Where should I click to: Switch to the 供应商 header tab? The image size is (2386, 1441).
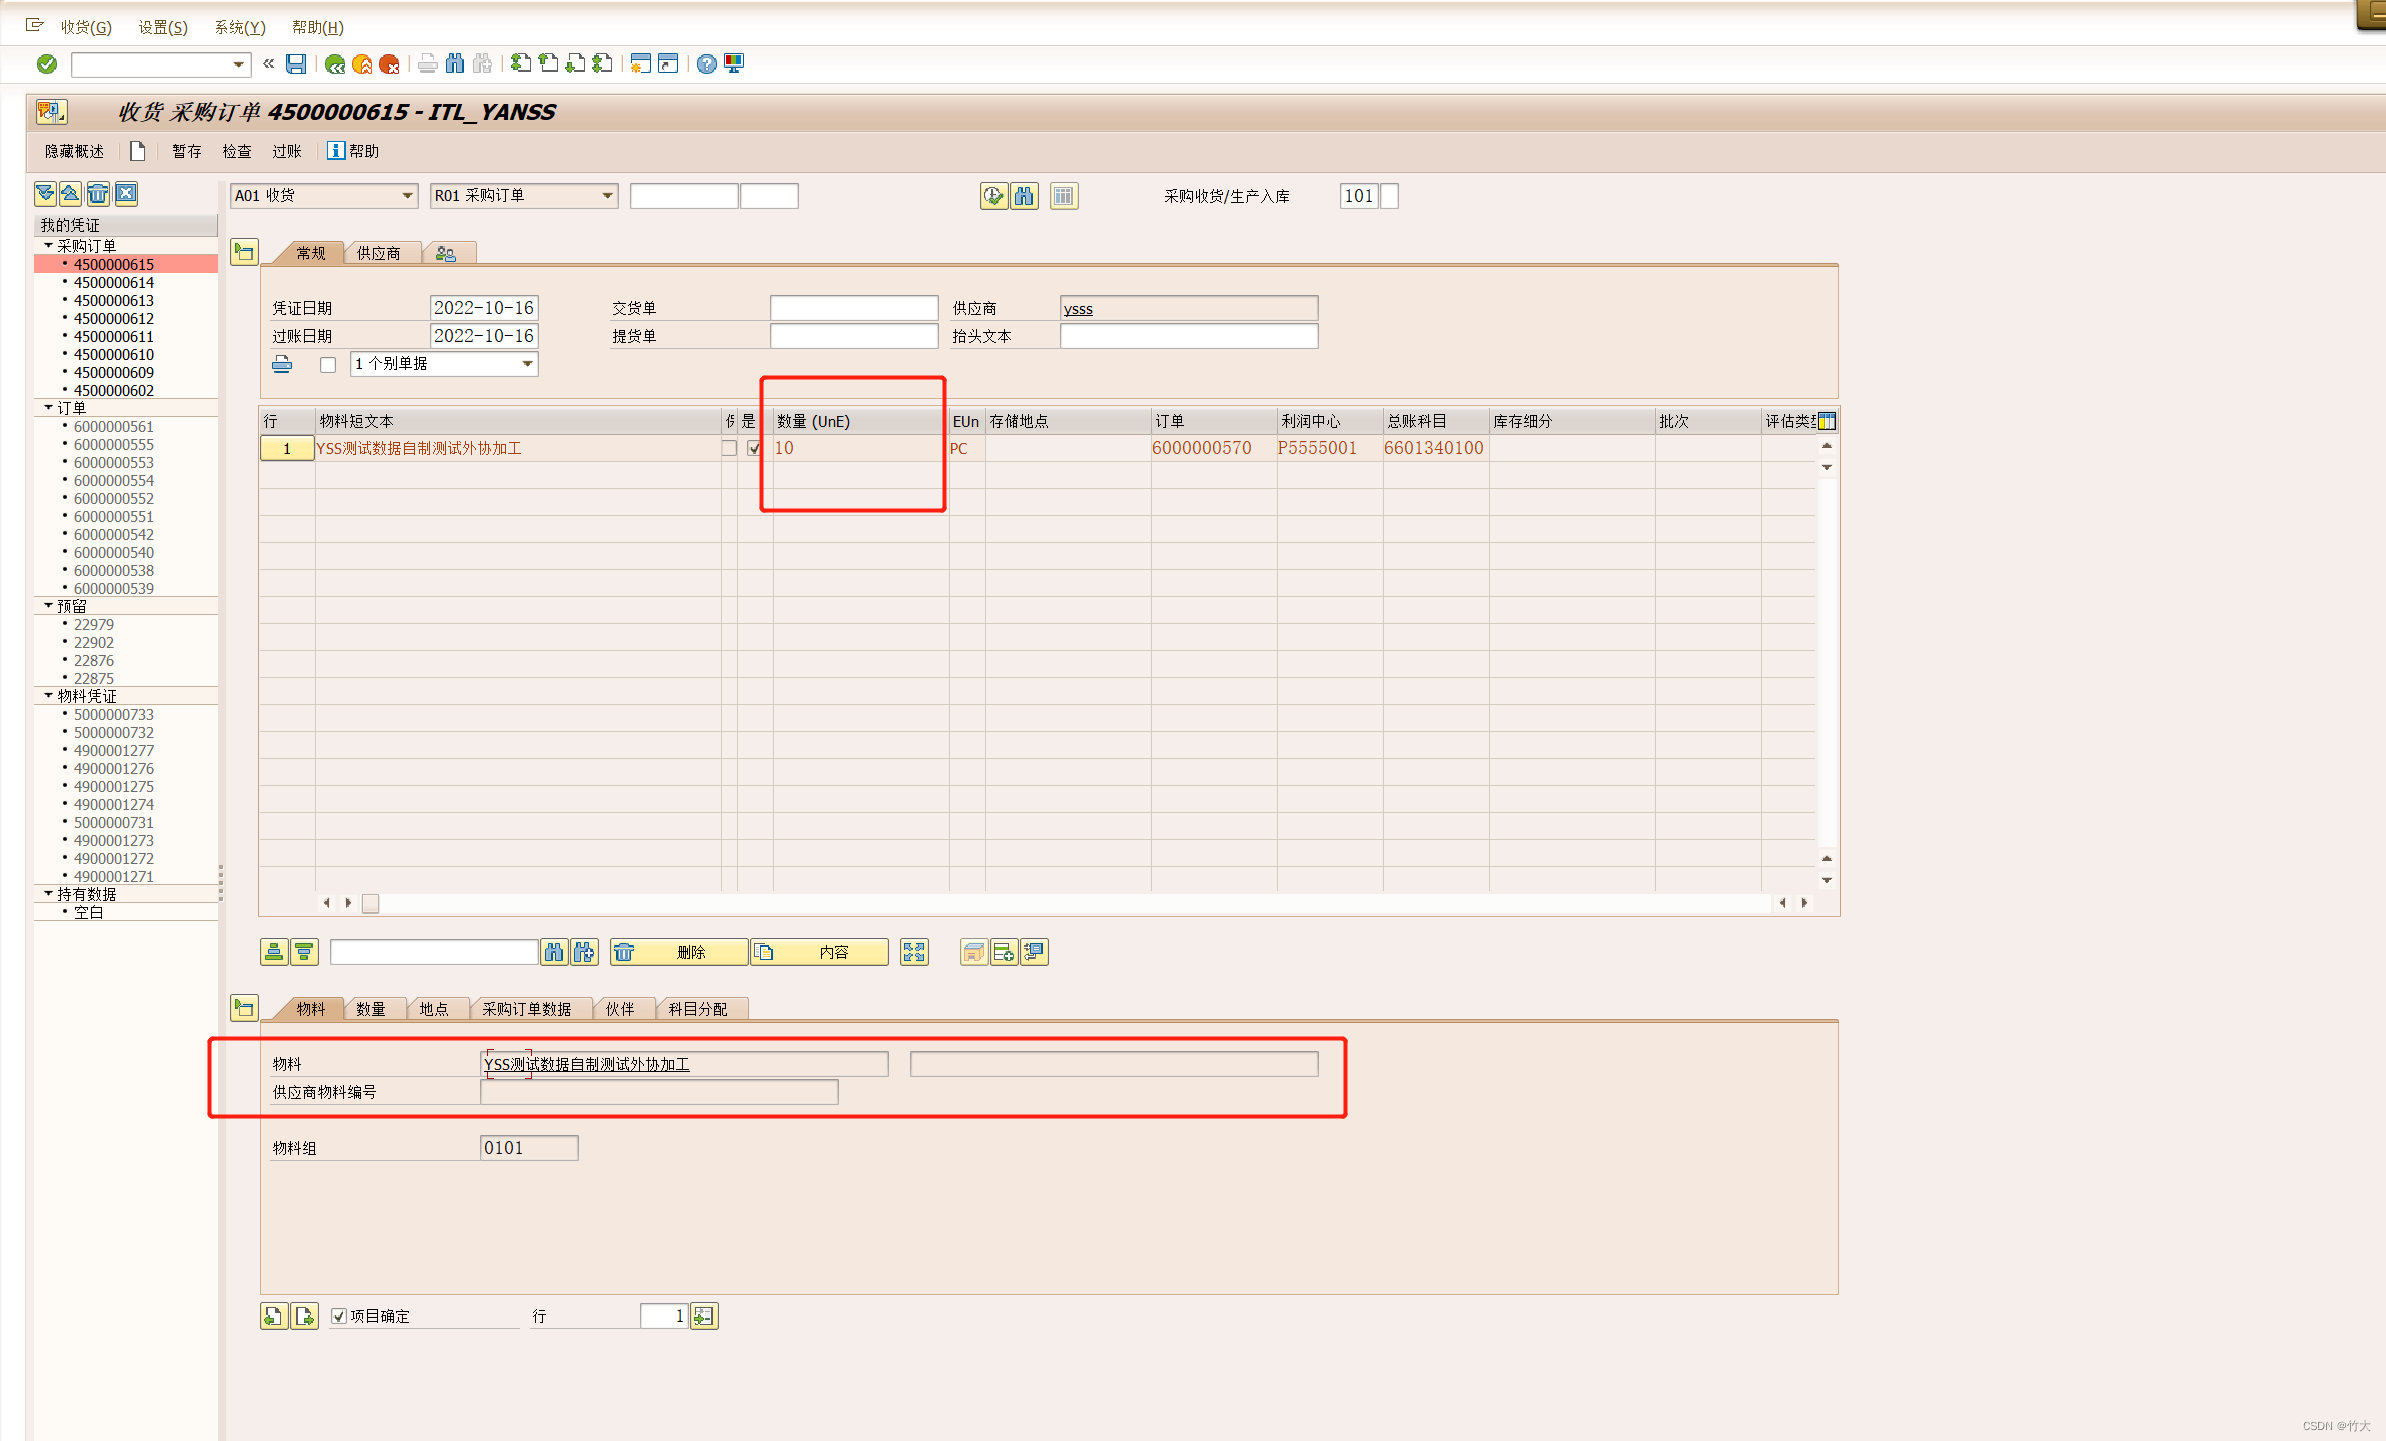tap(378, 254)
